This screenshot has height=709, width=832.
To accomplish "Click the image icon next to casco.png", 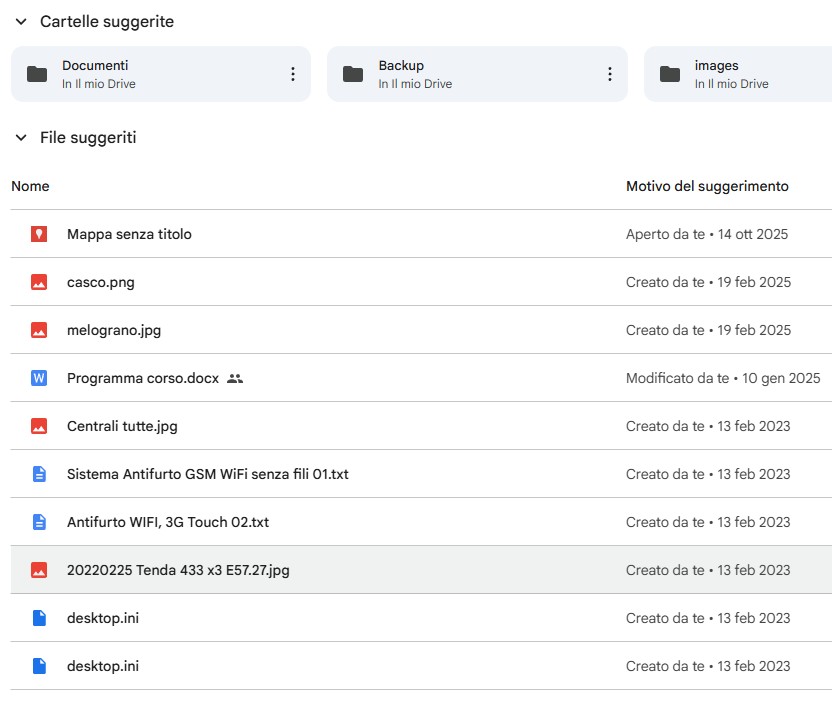I will coord(37,282).
